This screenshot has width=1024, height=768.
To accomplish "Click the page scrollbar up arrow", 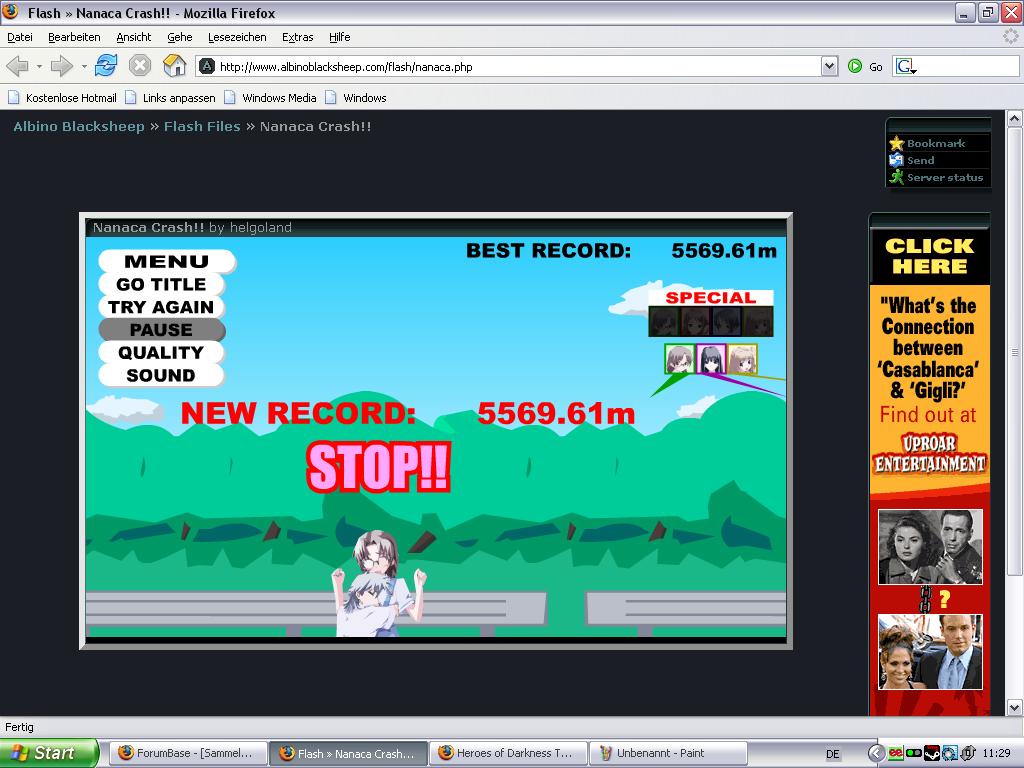I will (x=1014, y=119).
